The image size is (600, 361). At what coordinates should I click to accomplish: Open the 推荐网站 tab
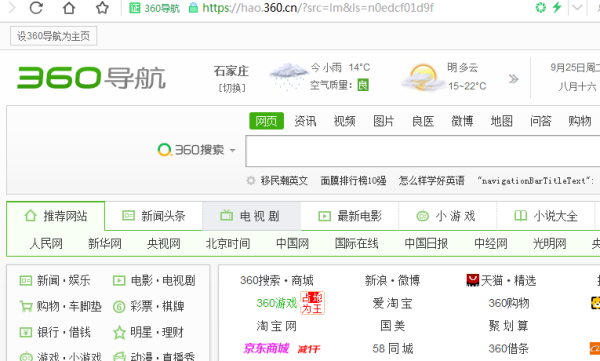click(x=55, y=216)
